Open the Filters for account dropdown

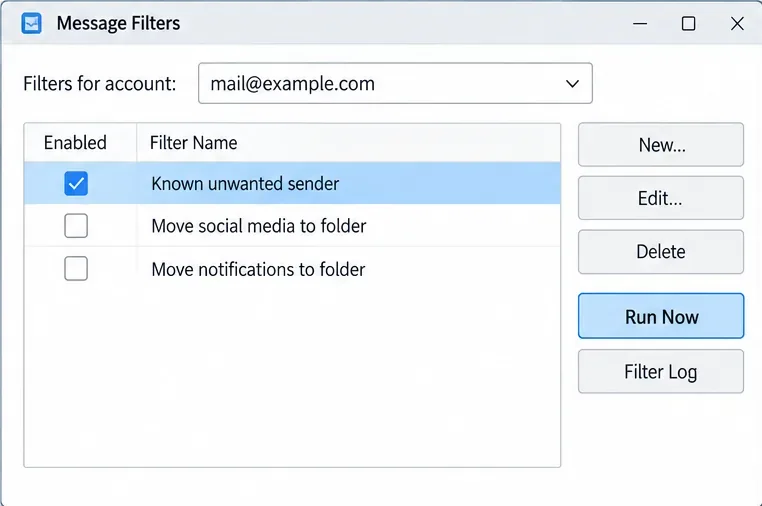coord(395,83)
